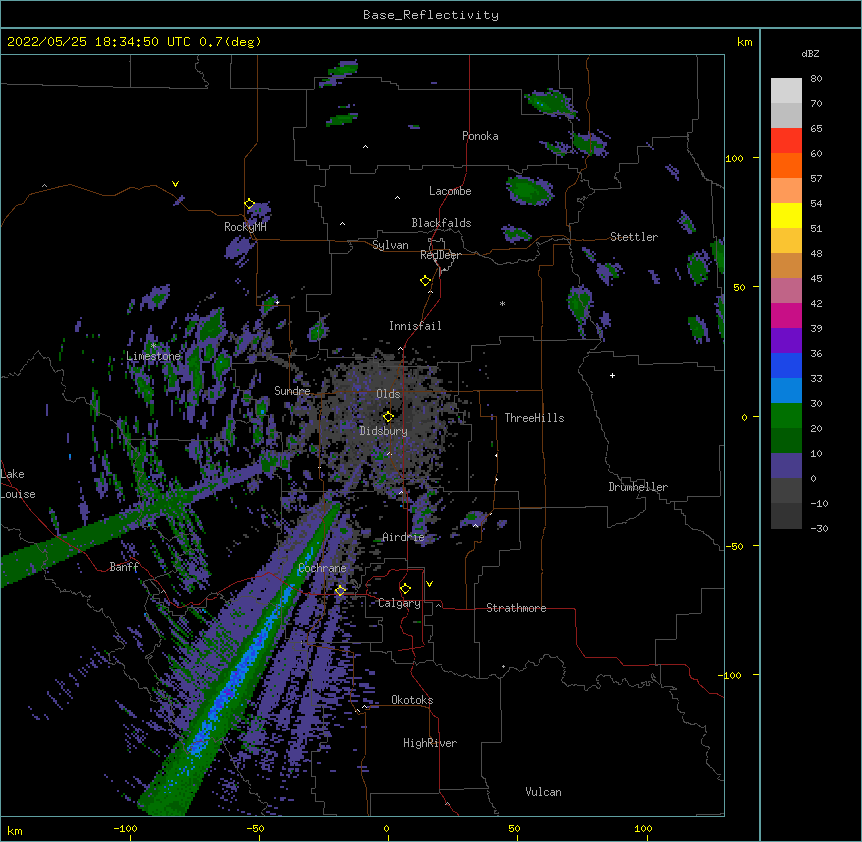862x842 pixels.
Task: Click the Limestone label
Action: click(x=153, y=356)
